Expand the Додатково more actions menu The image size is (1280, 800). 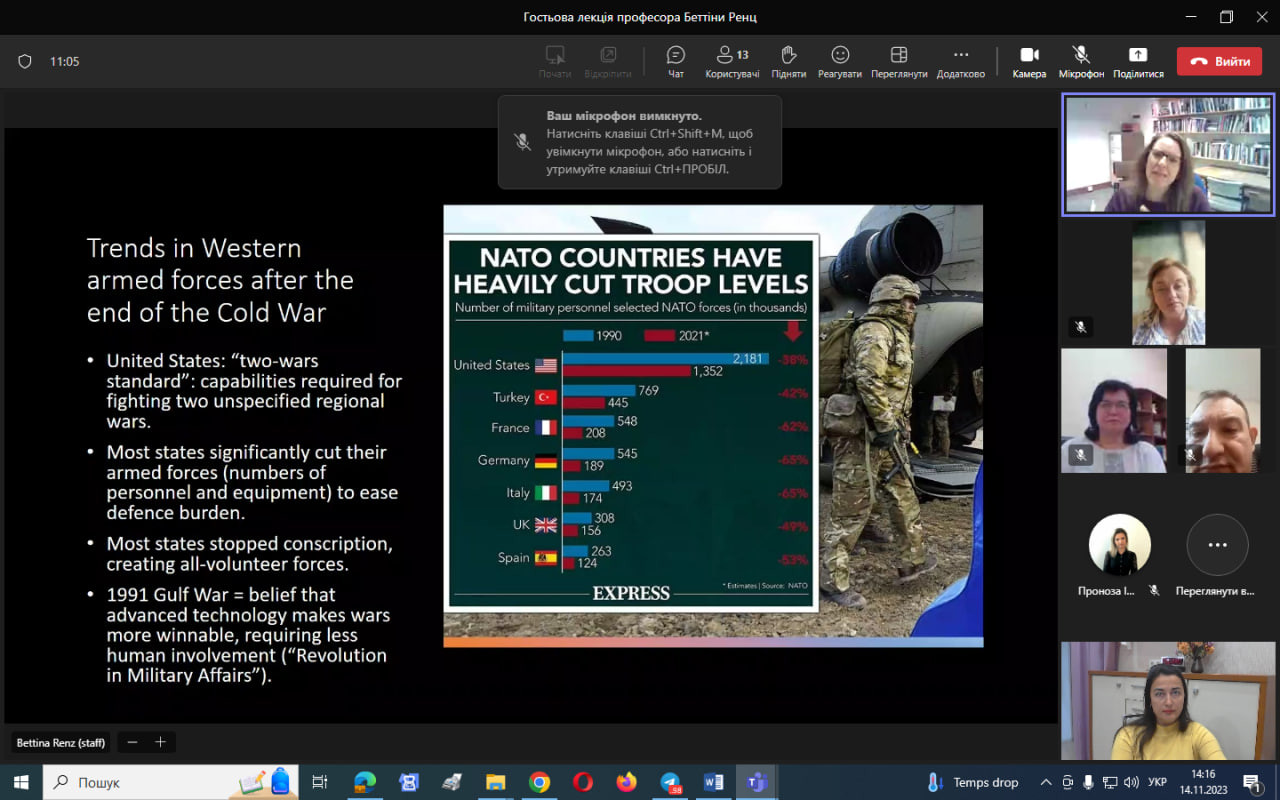click(960, 61)
